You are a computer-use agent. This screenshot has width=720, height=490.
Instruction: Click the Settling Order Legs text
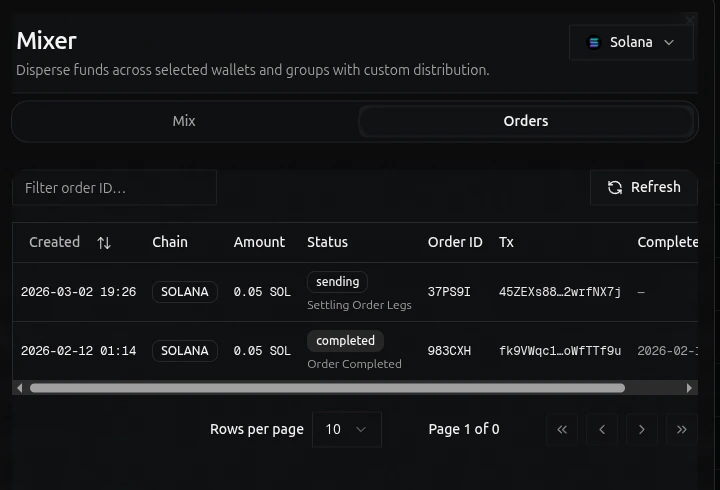coord(359,305)
